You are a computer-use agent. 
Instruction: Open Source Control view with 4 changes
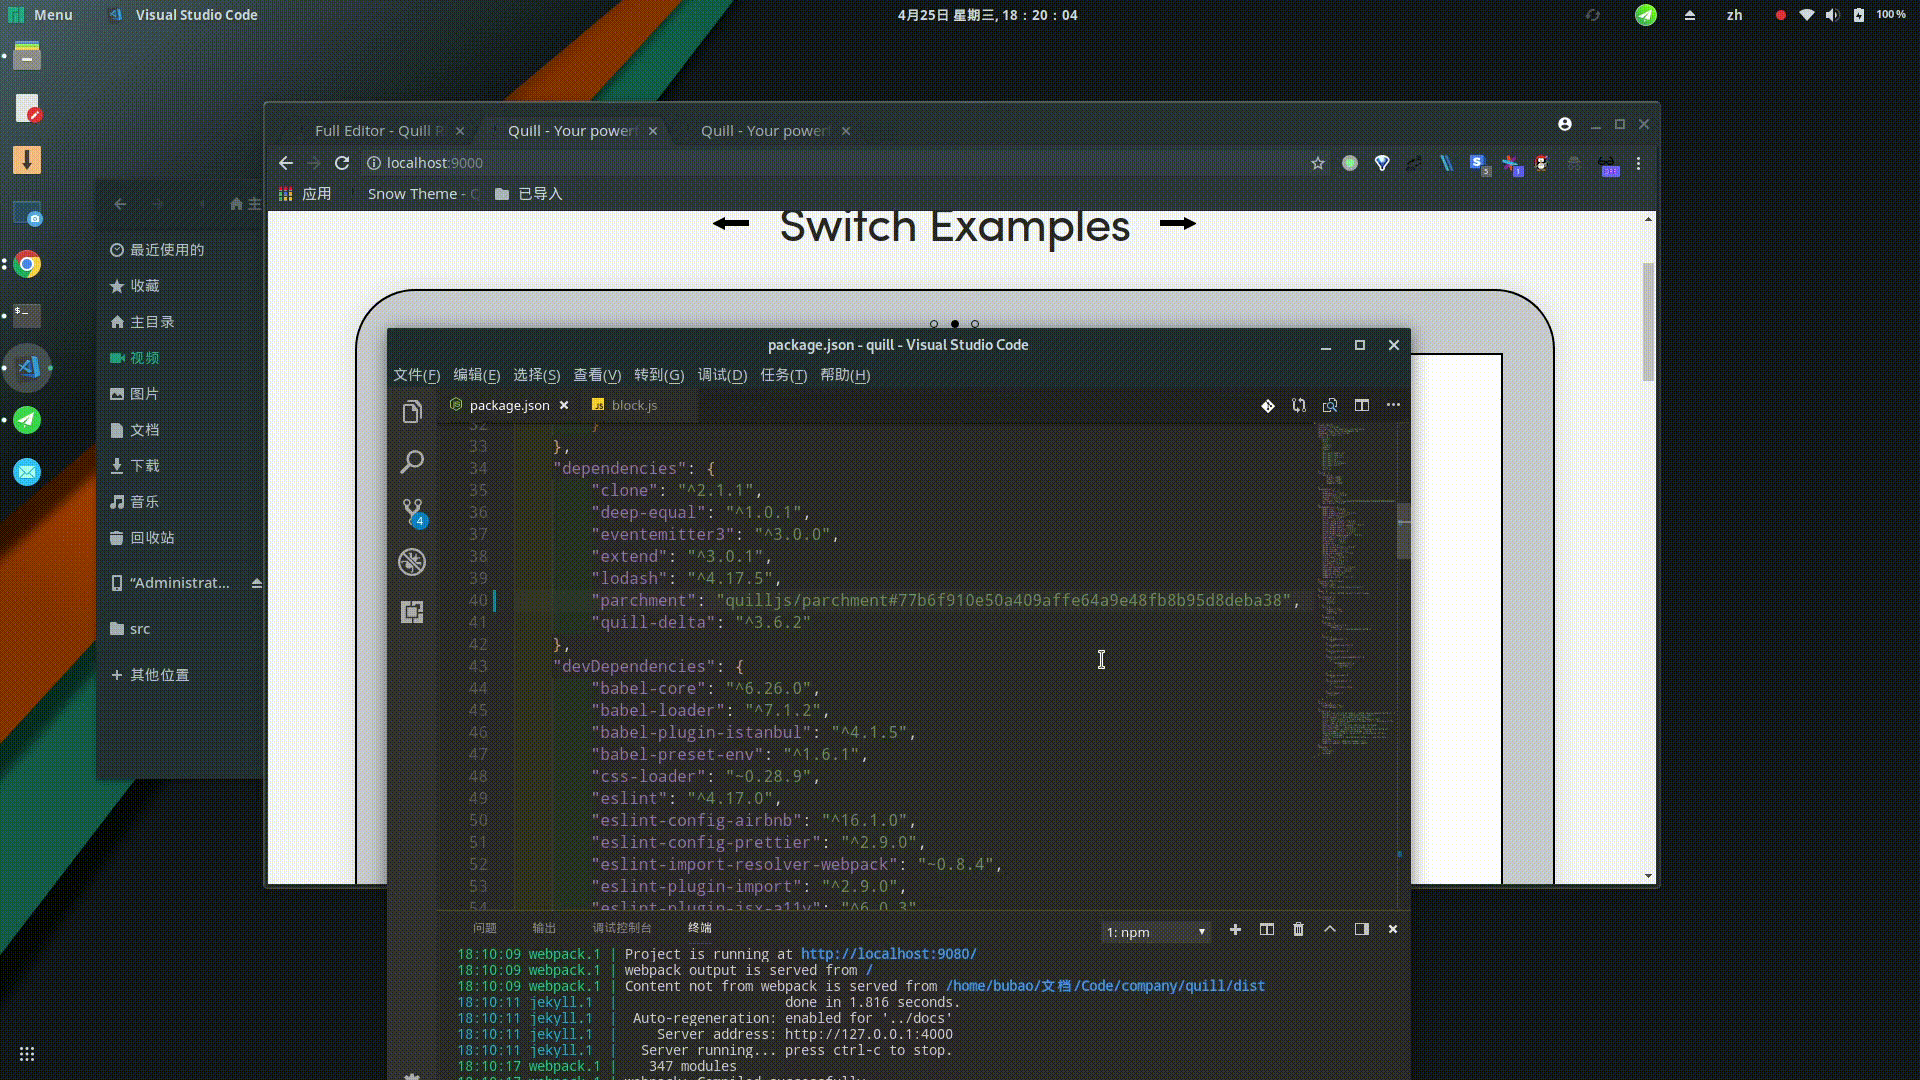pos(412,512)
